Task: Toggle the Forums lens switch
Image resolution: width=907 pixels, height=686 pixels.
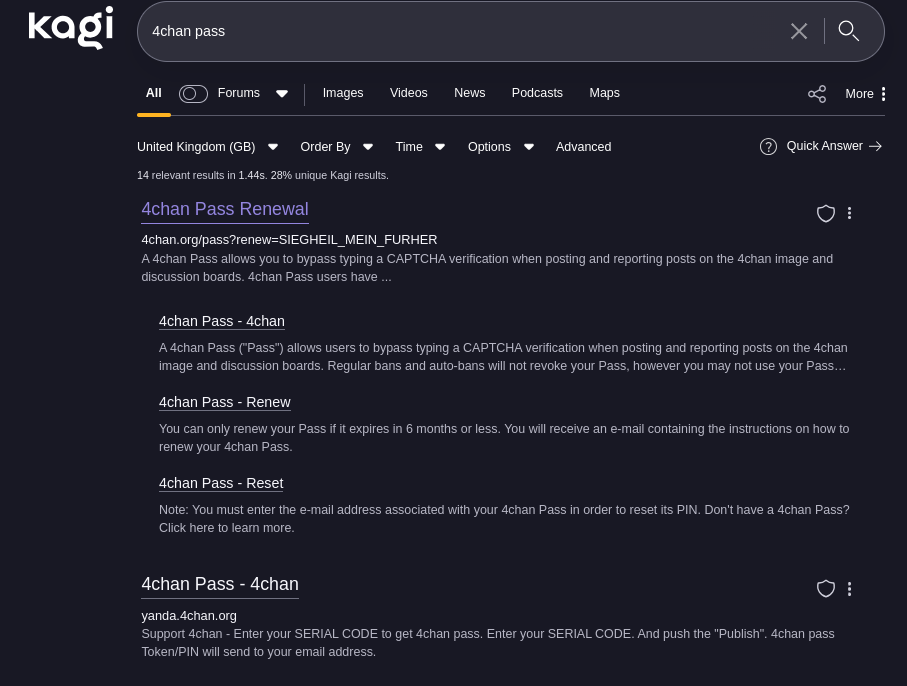Action: coord(193,94)
